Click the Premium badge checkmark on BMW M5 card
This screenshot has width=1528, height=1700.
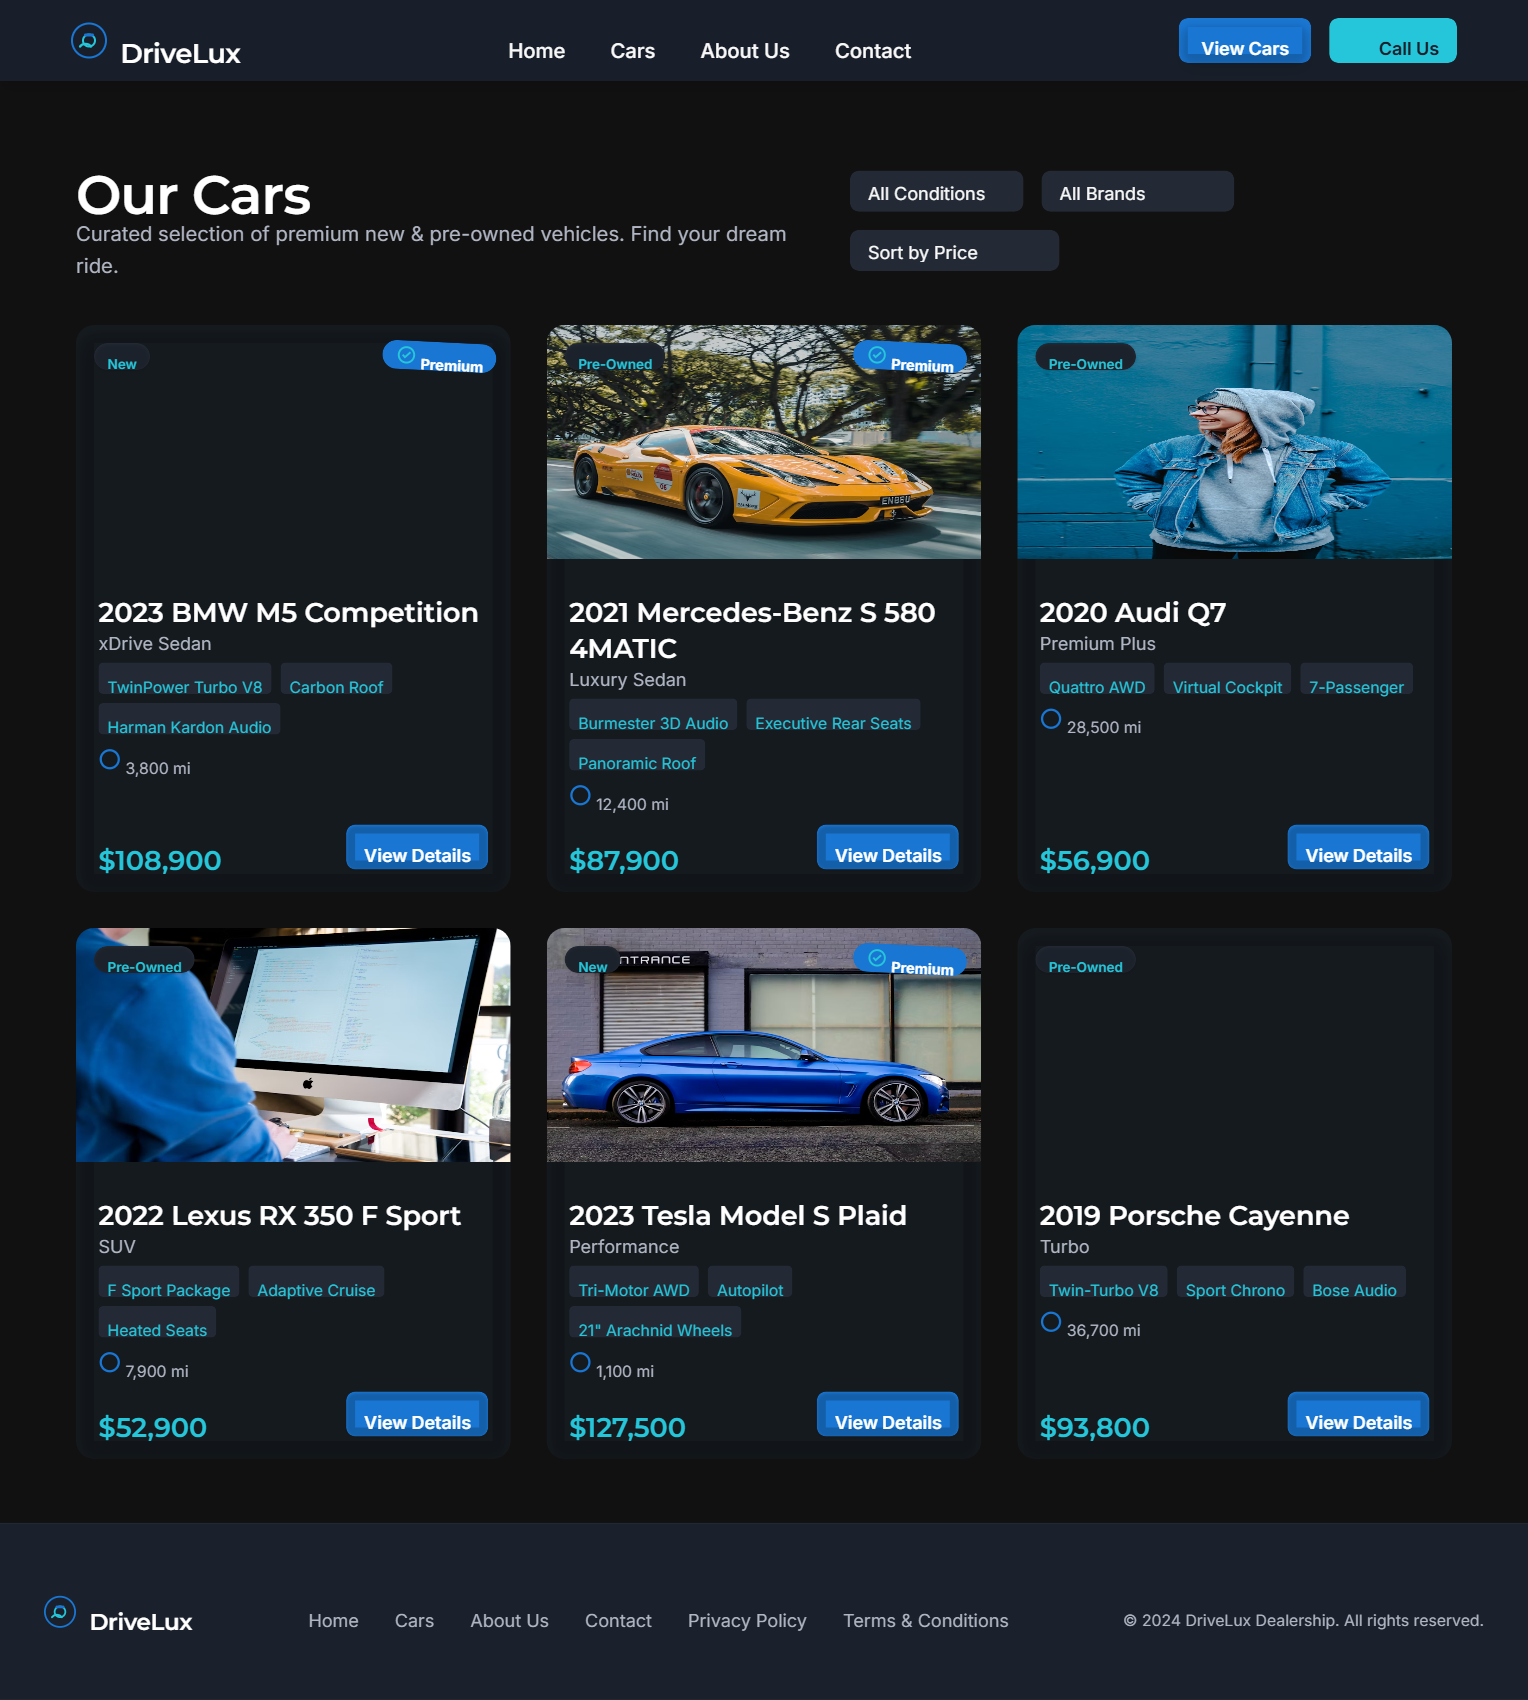[x=406, y=355]
